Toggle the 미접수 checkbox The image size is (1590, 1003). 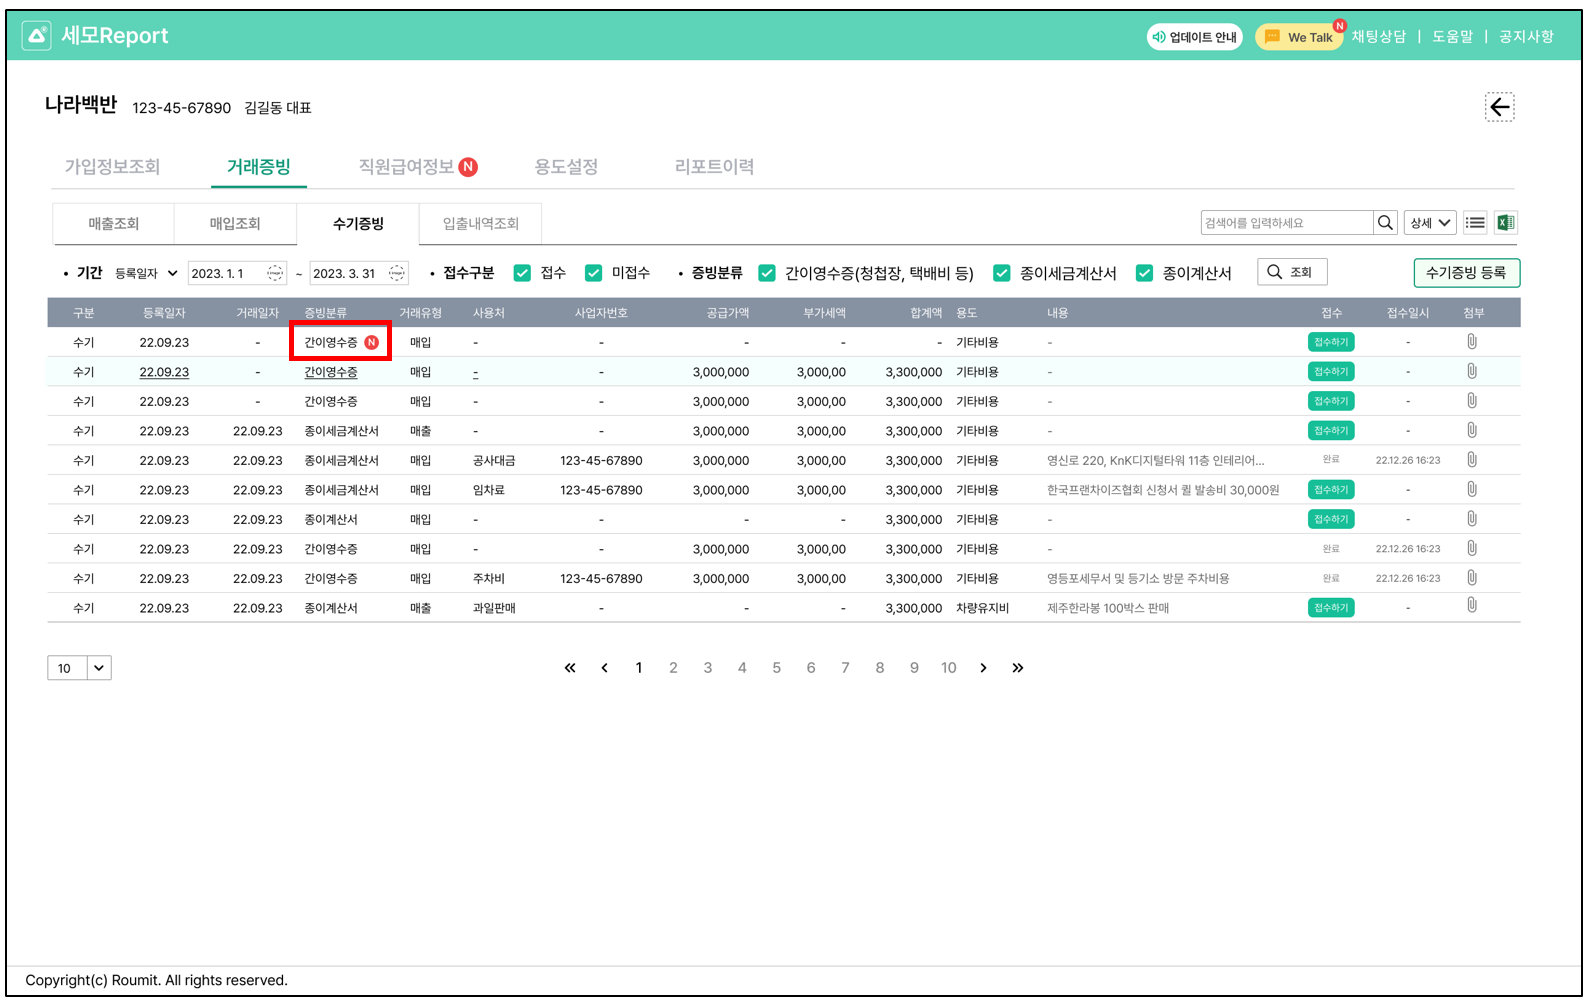coord(594,273)
